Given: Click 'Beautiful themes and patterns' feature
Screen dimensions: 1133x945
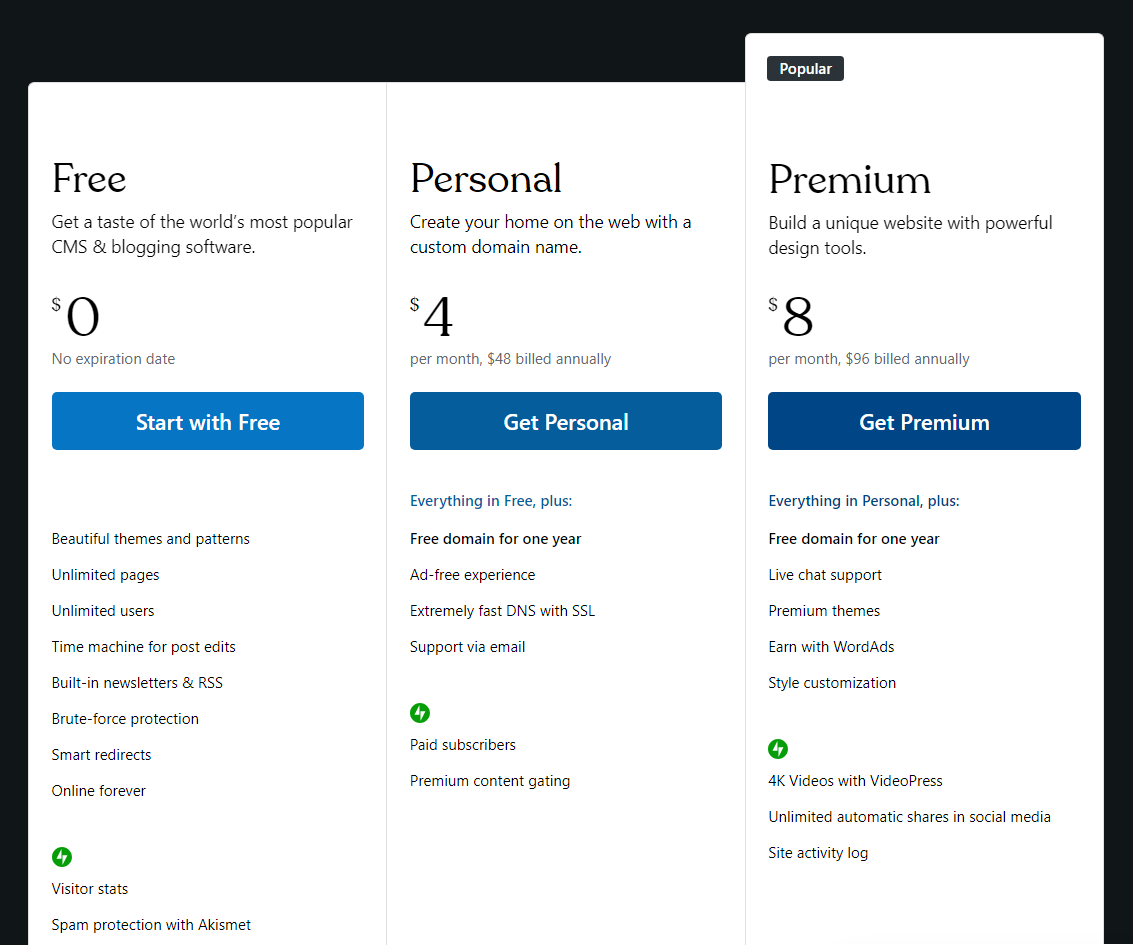Looking at the screenshot, I should click(x=150, y=539).
